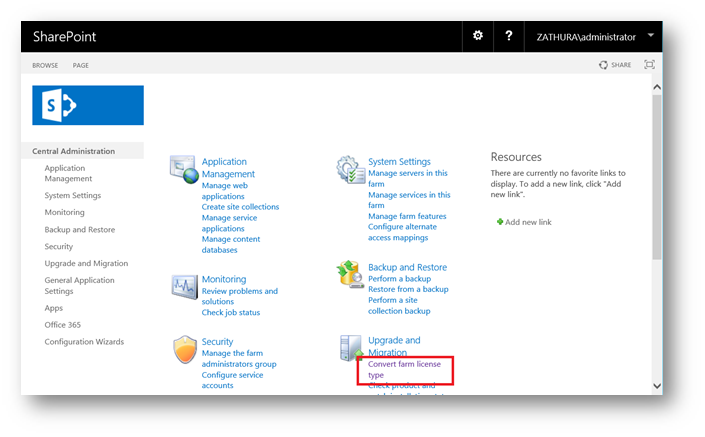Click the green Add new link icon
705x437 pixels.
(500, 222)
